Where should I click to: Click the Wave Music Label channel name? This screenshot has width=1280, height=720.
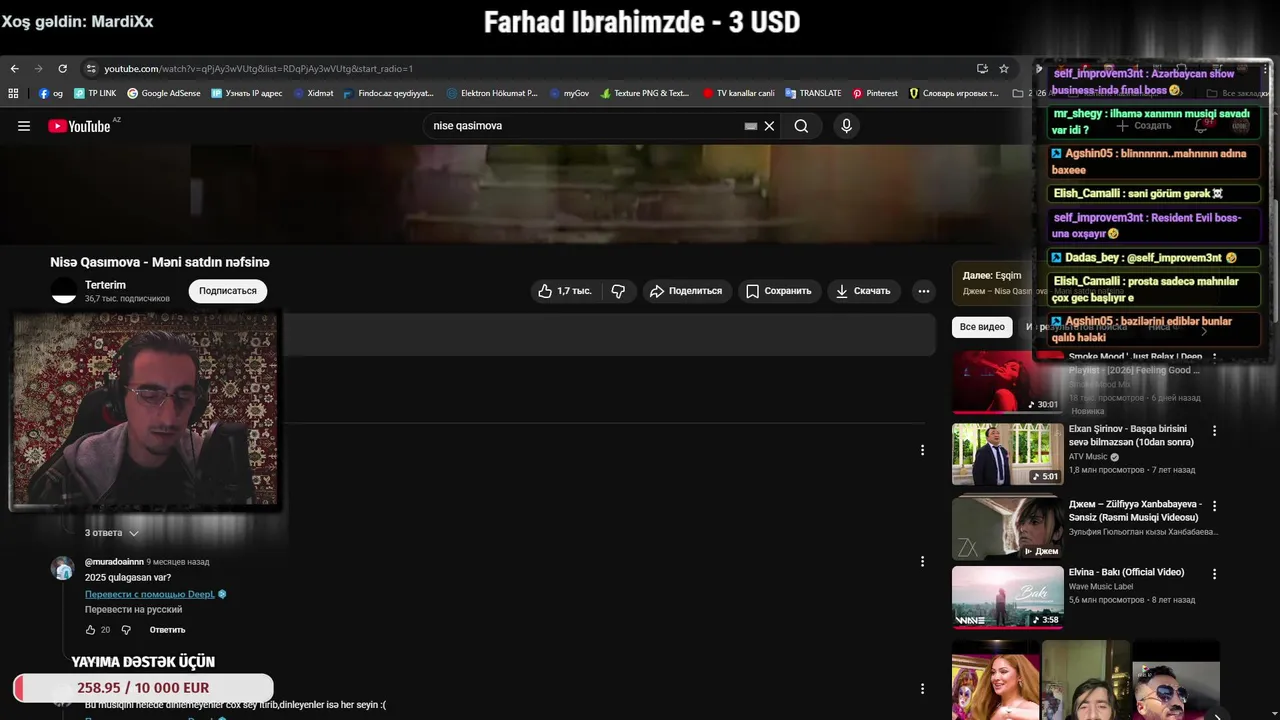tap(1101, 586)
